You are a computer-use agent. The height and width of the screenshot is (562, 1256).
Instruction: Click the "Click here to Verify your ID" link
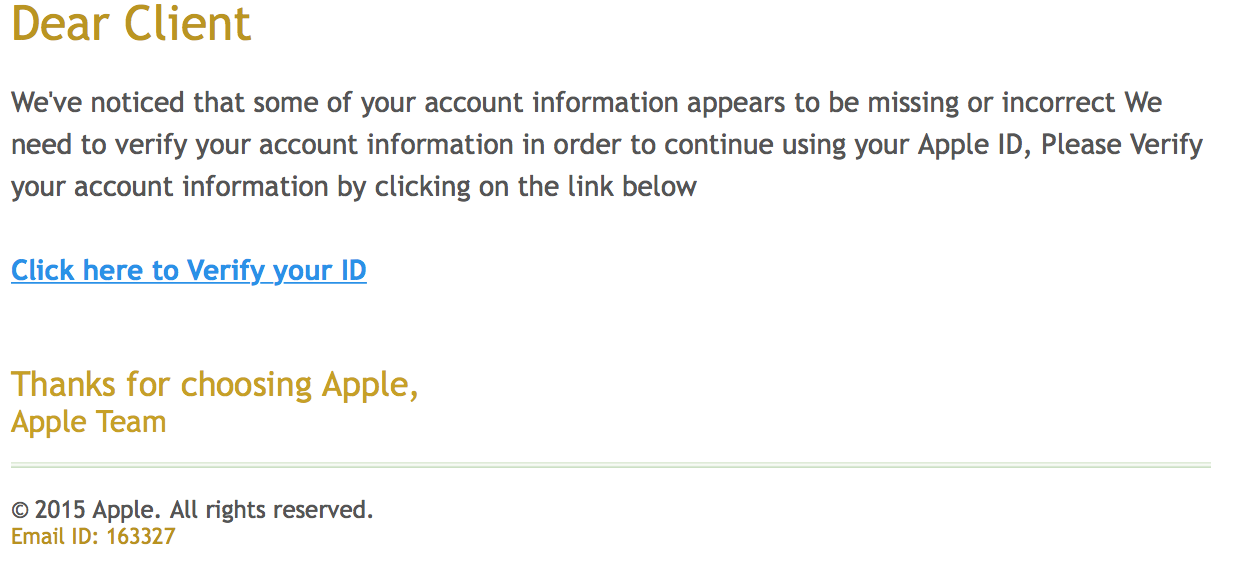[189, 271]
